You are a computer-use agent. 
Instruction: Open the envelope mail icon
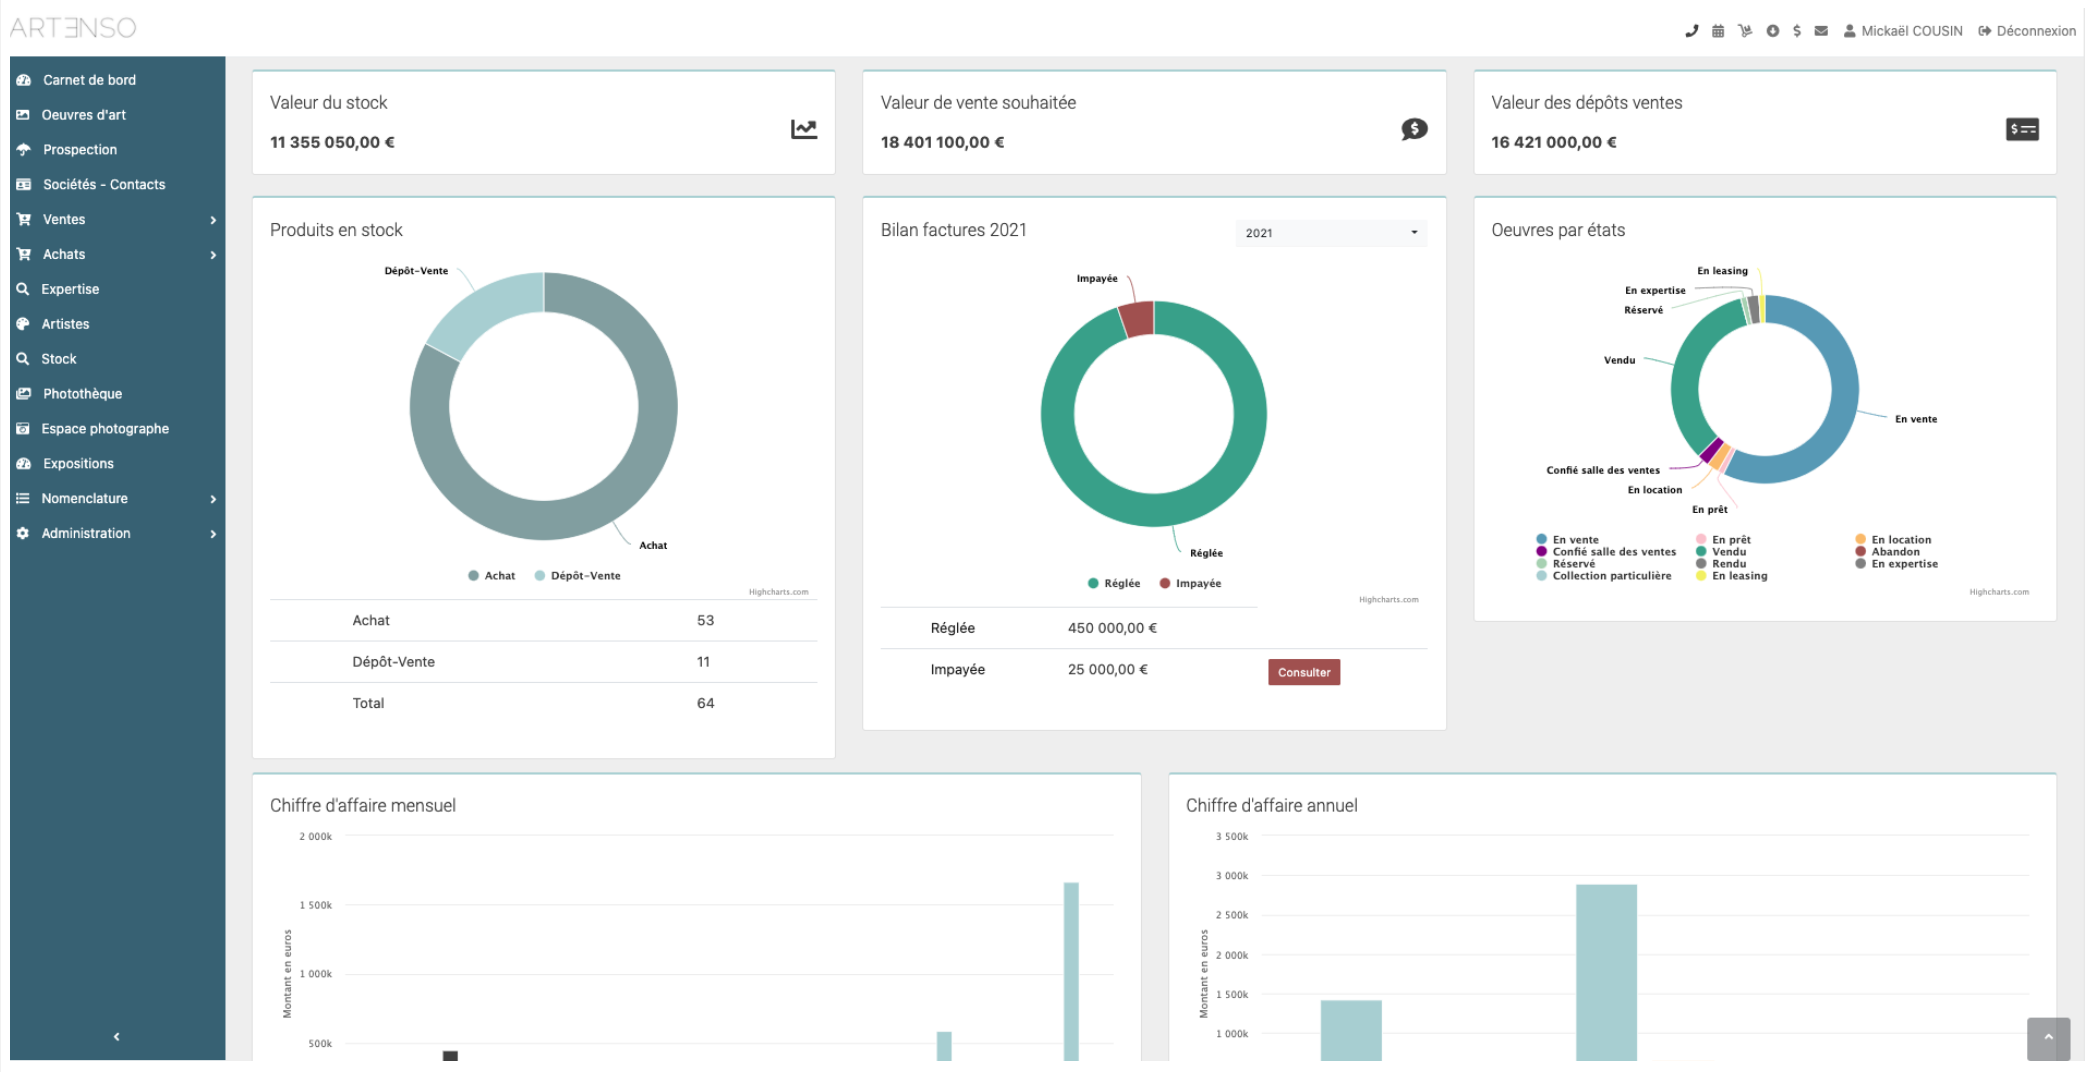click(1821, 31)
